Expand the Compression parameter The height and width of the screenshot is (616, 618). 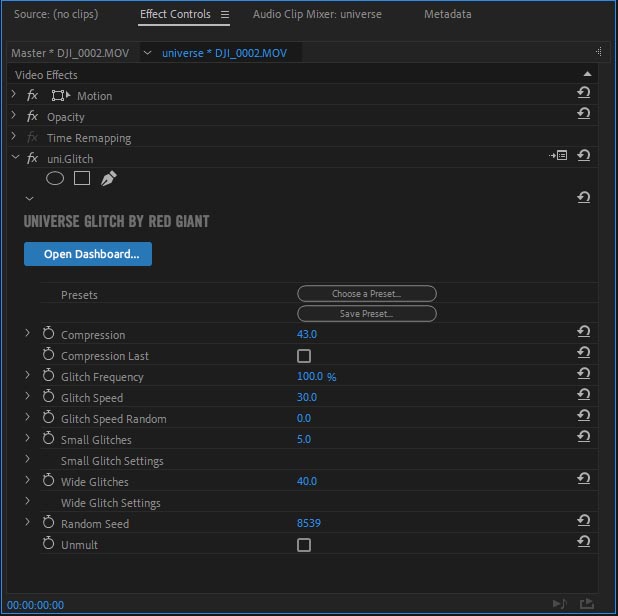tap(27, 333)
